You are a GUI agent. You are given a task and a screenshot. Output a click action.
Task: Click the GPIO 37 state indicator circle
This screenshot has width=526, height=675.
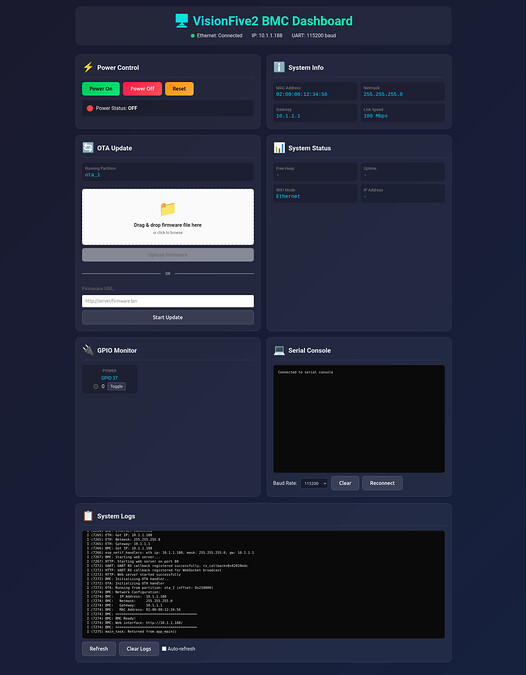[x=96, y=387]
